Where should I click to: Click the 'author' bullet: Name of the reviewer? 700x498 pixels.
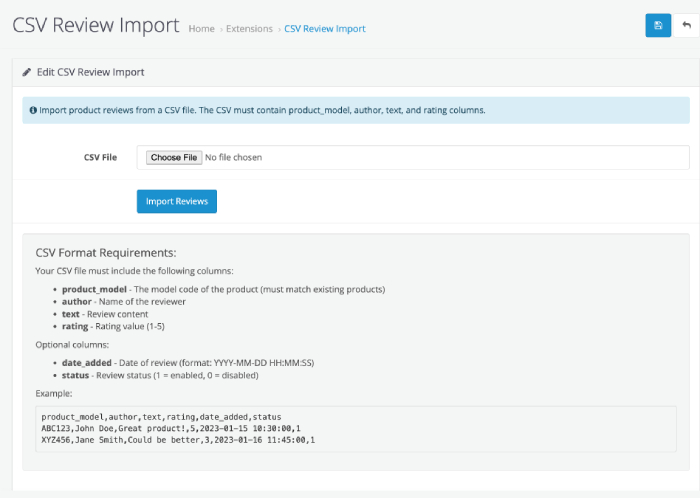pos(124,302)
